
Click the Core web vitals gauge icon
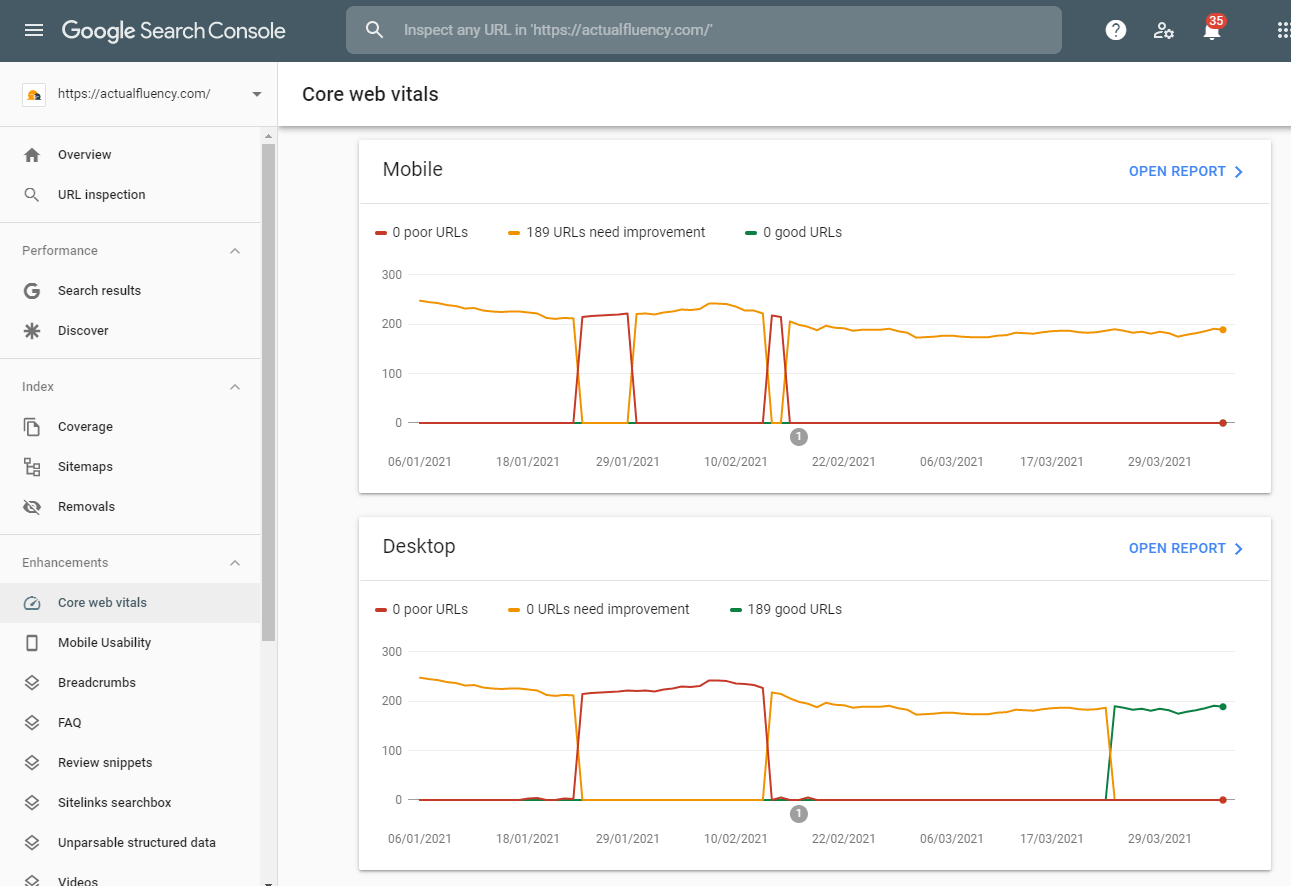pos(32,603)
